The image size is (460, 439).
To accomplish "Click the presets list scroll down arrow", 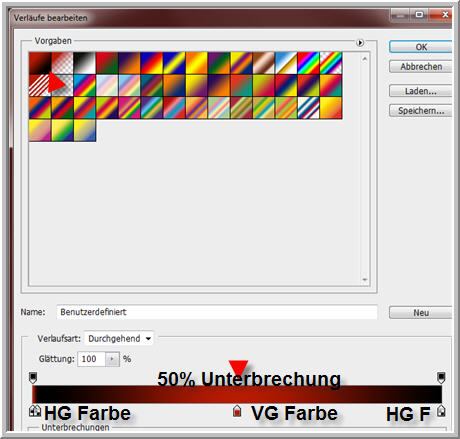I will (x=365, y=280).
